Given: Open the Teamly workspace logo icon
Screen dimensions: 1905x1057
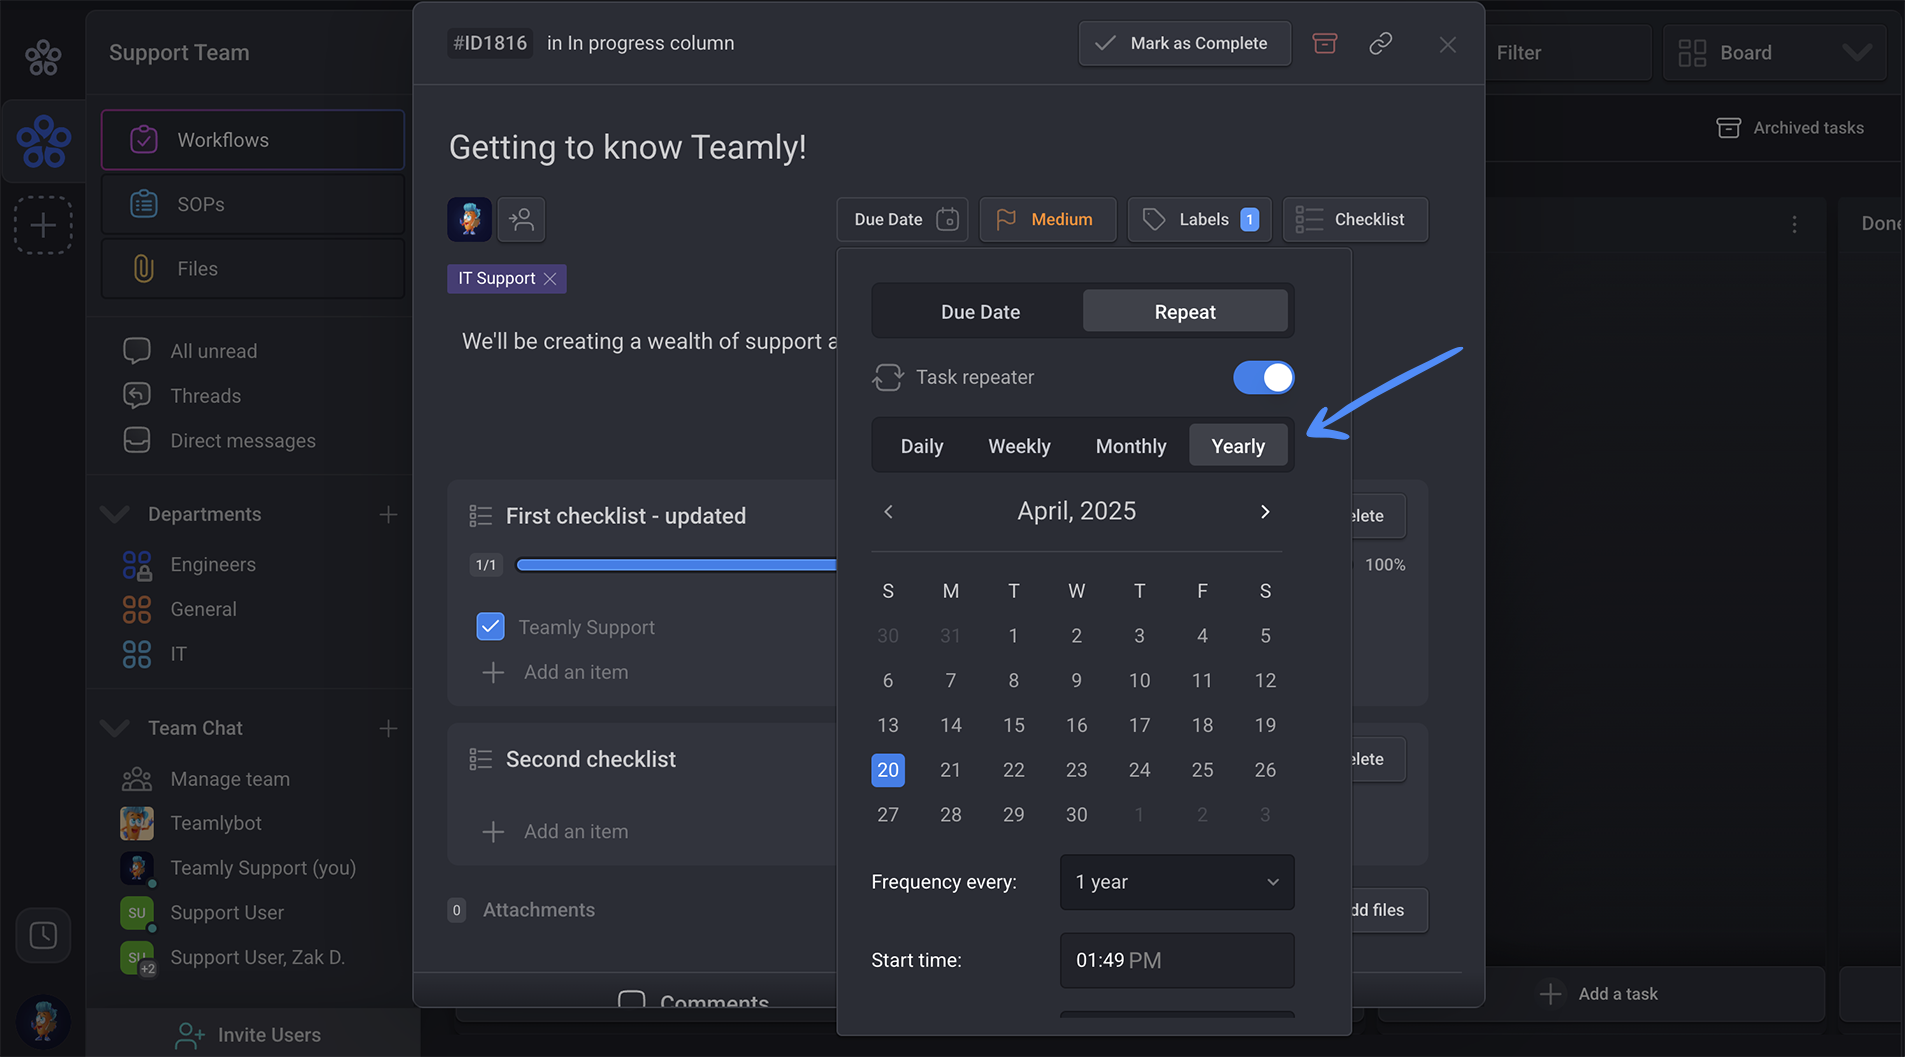Looking at the screenshot, I should click(43, 141).
